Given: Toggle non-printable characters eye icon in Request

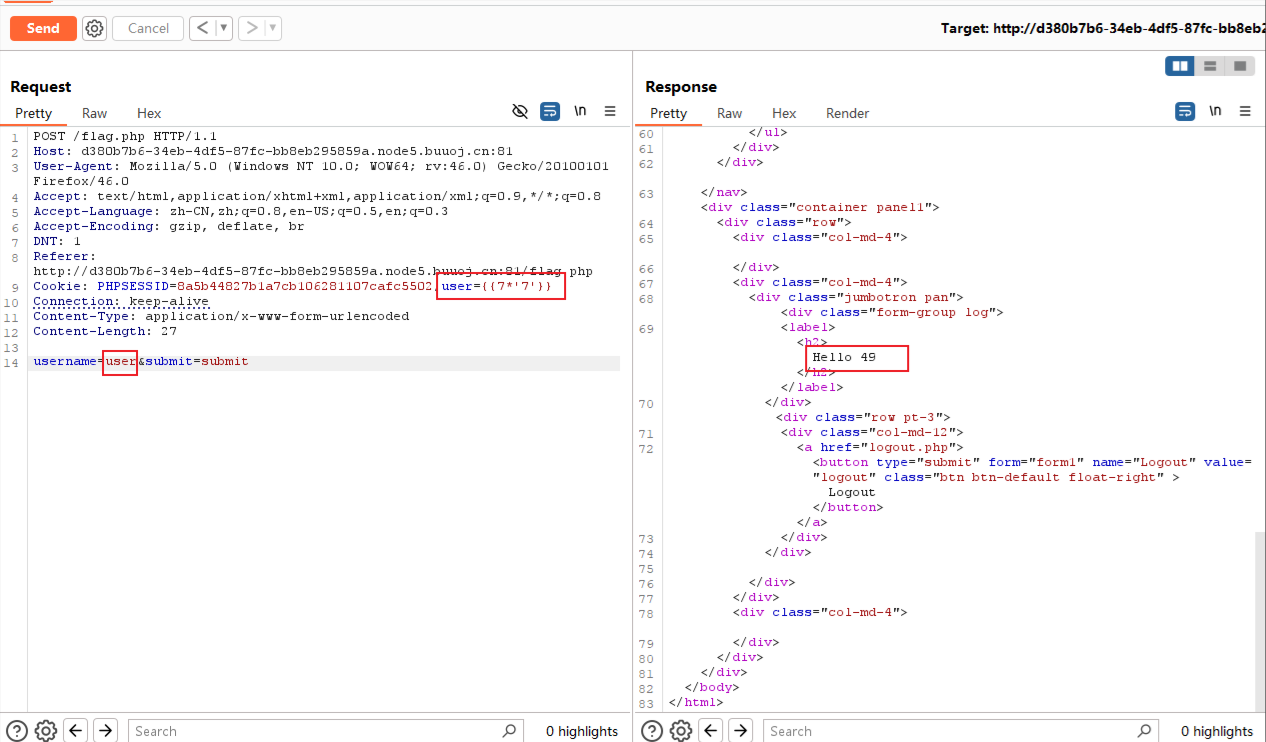Looking at the screenshot, I should 520,111.
